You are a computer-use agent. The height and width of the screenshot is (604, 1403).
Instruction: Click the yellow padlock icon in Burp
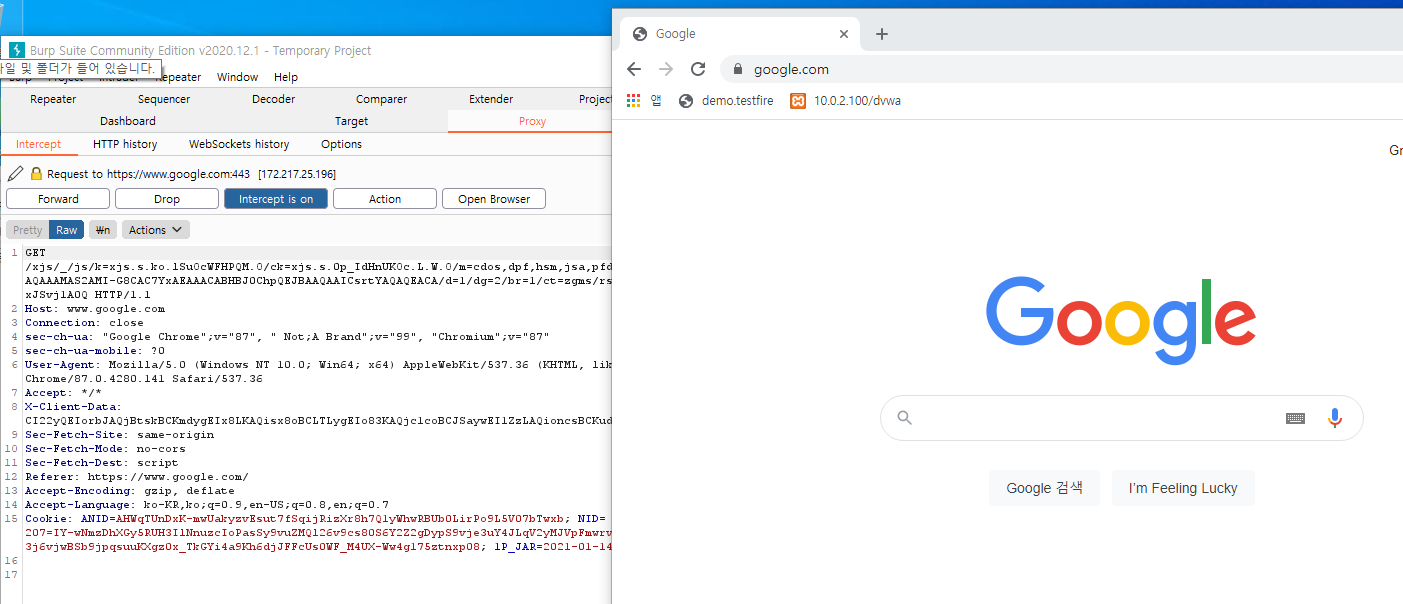pyautogui.click(x=36, y=173)
